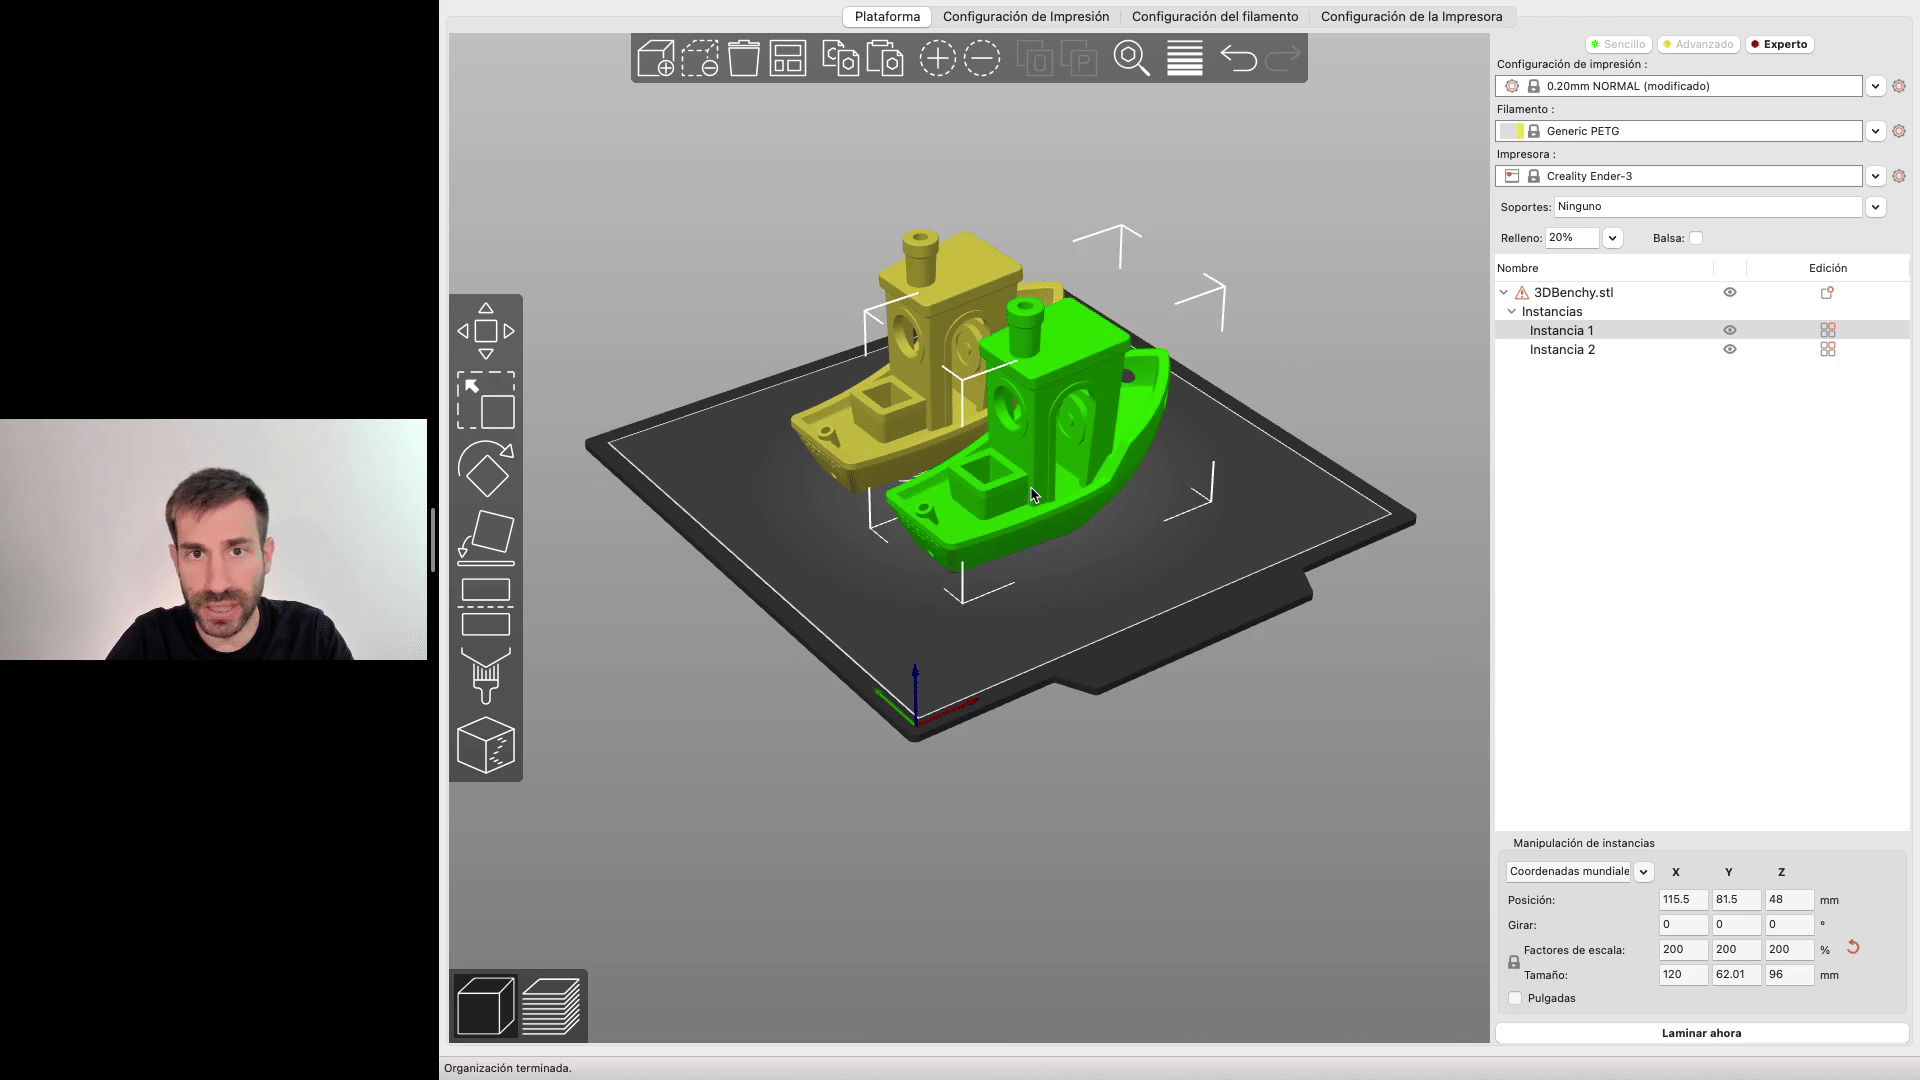Collapse the 3DBenchy.stl tree item

(1503, 293)
